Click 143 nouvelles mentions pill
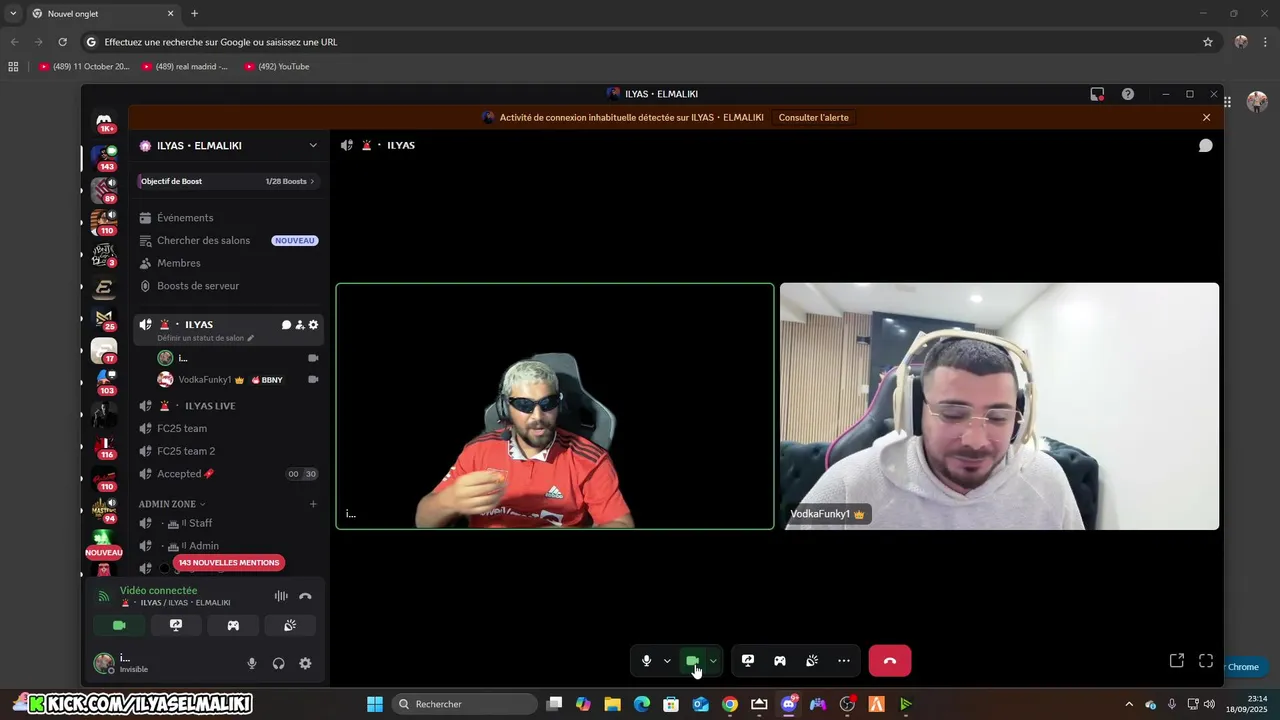 pos(229,563)
